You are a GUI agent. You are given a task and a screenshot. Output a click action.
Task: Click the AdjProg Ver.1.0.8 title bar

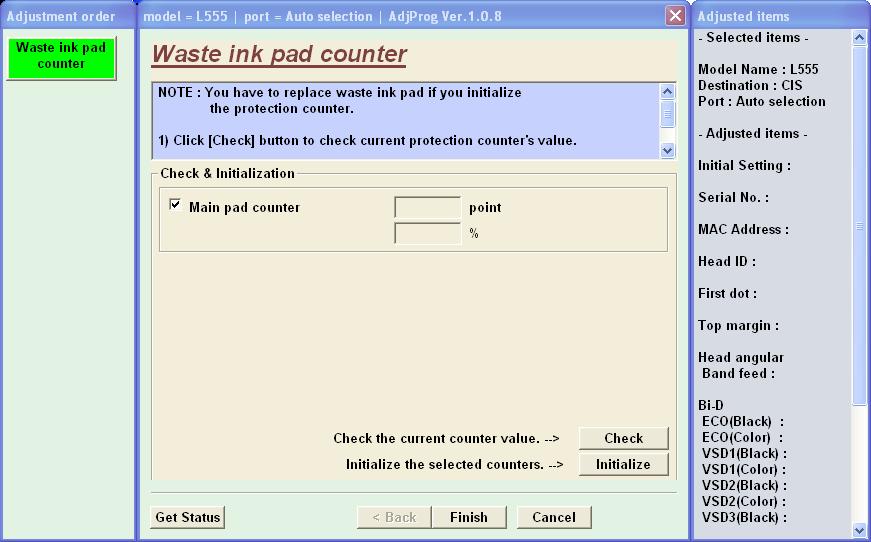(x=400, y=16)
